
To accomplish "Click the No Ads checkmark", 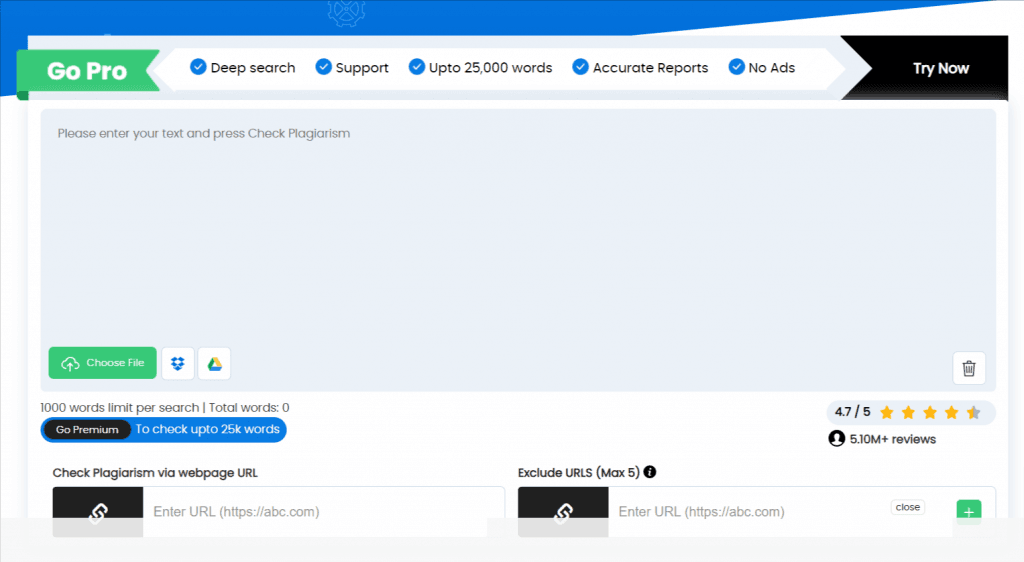I will click(x=736, y=67).
